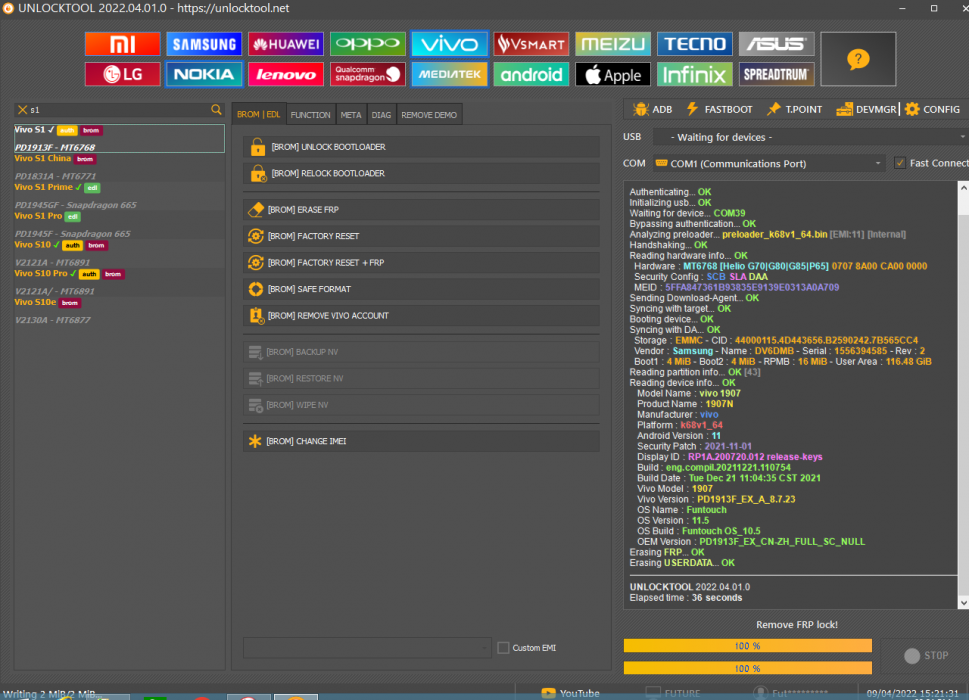Click the lower 100% progress bar
969x700 pixels.
[x=748, y=668]
